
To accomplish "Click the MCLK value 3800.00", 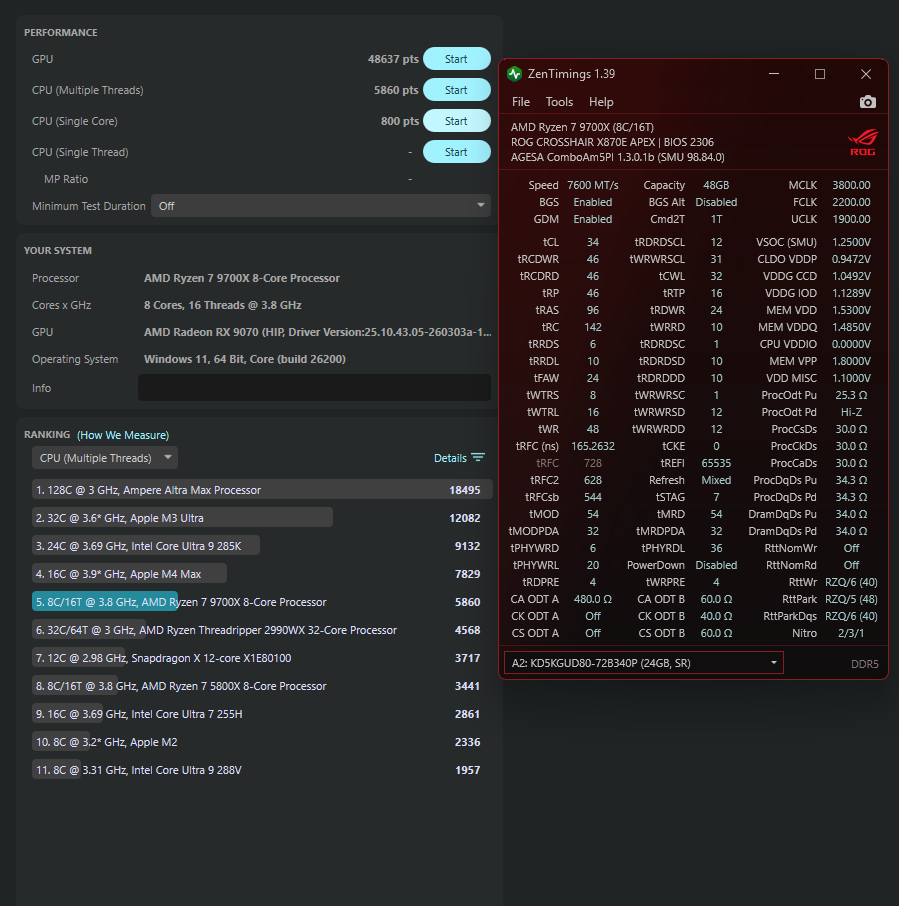I will pos(851,185).
